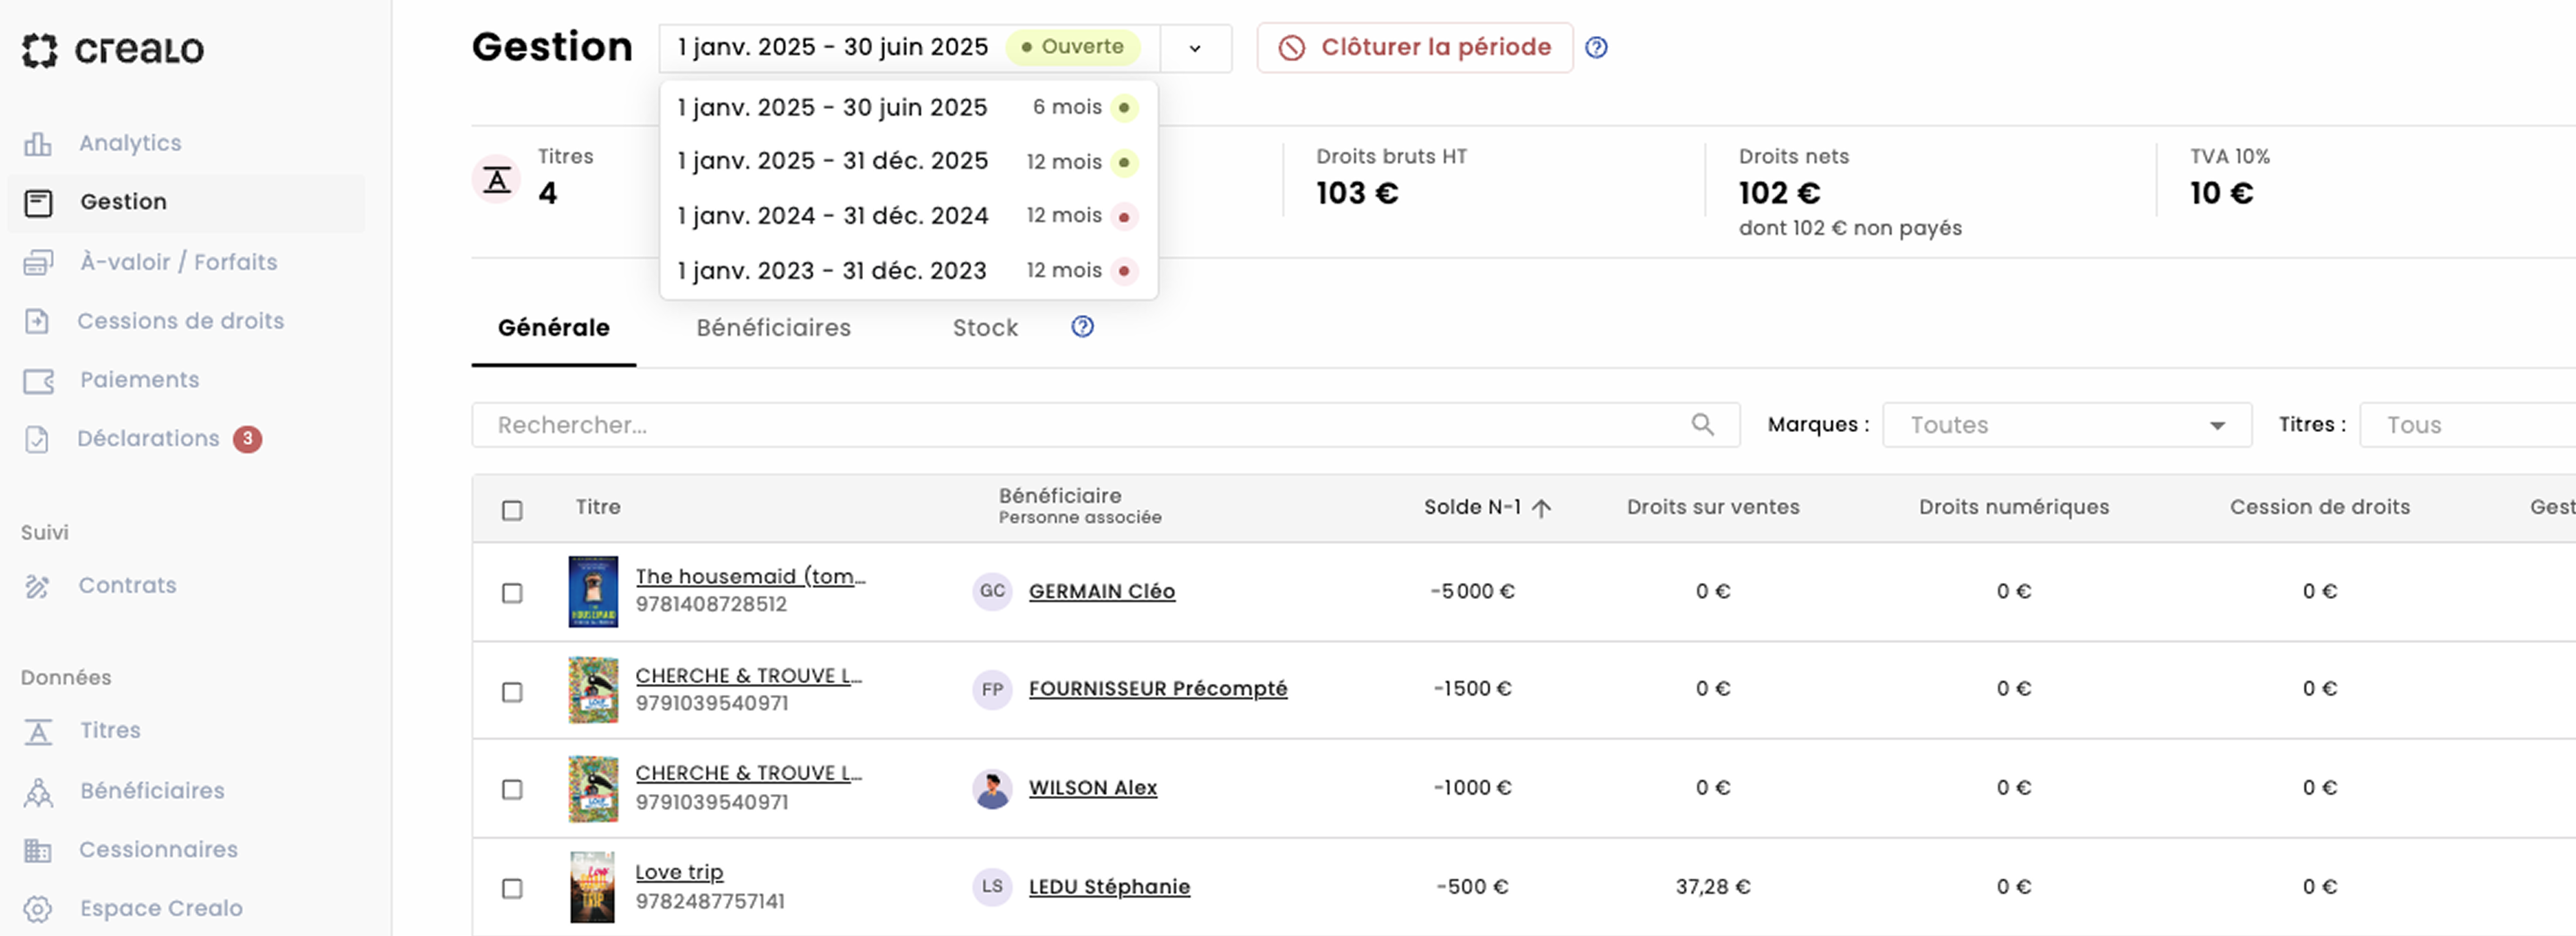Viewport: 2576px width, 936px height.
Task: Open GERMAIN Cléo beneficiary link
Action: [x=1101, y=591]
